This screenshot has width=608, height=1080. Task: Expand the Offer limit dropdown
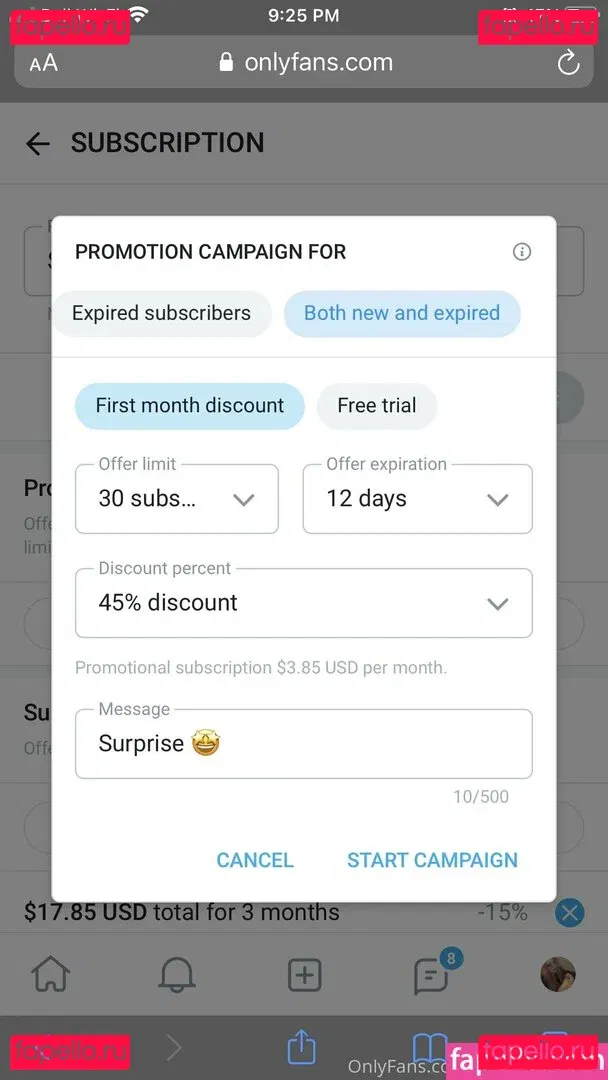177,499
